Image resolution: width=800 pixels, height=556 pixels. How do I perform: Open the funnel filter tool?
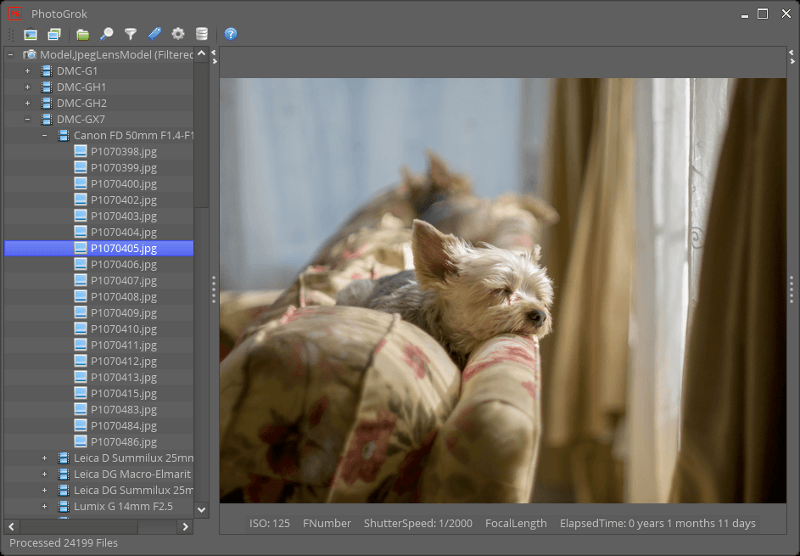[131, 34]
